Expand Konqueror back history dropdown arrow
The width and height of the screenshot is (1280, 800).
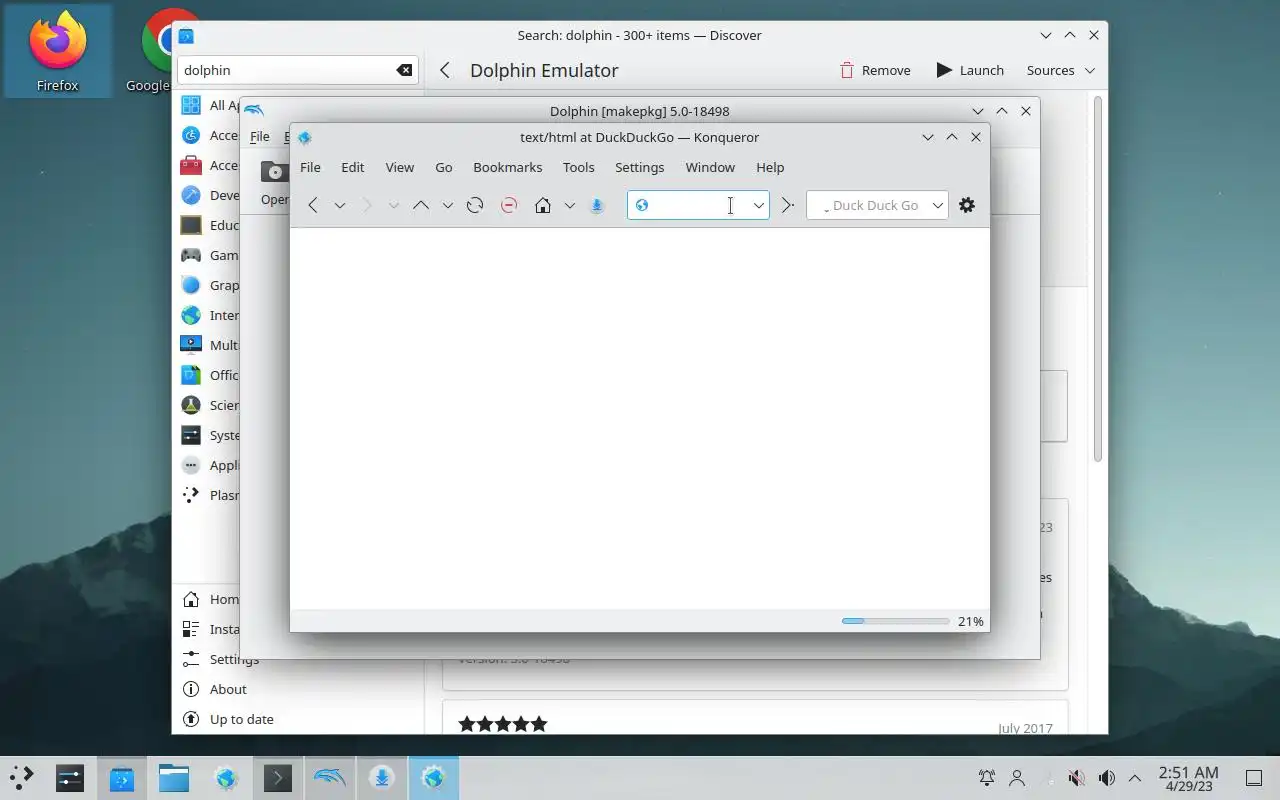[340, 205]
